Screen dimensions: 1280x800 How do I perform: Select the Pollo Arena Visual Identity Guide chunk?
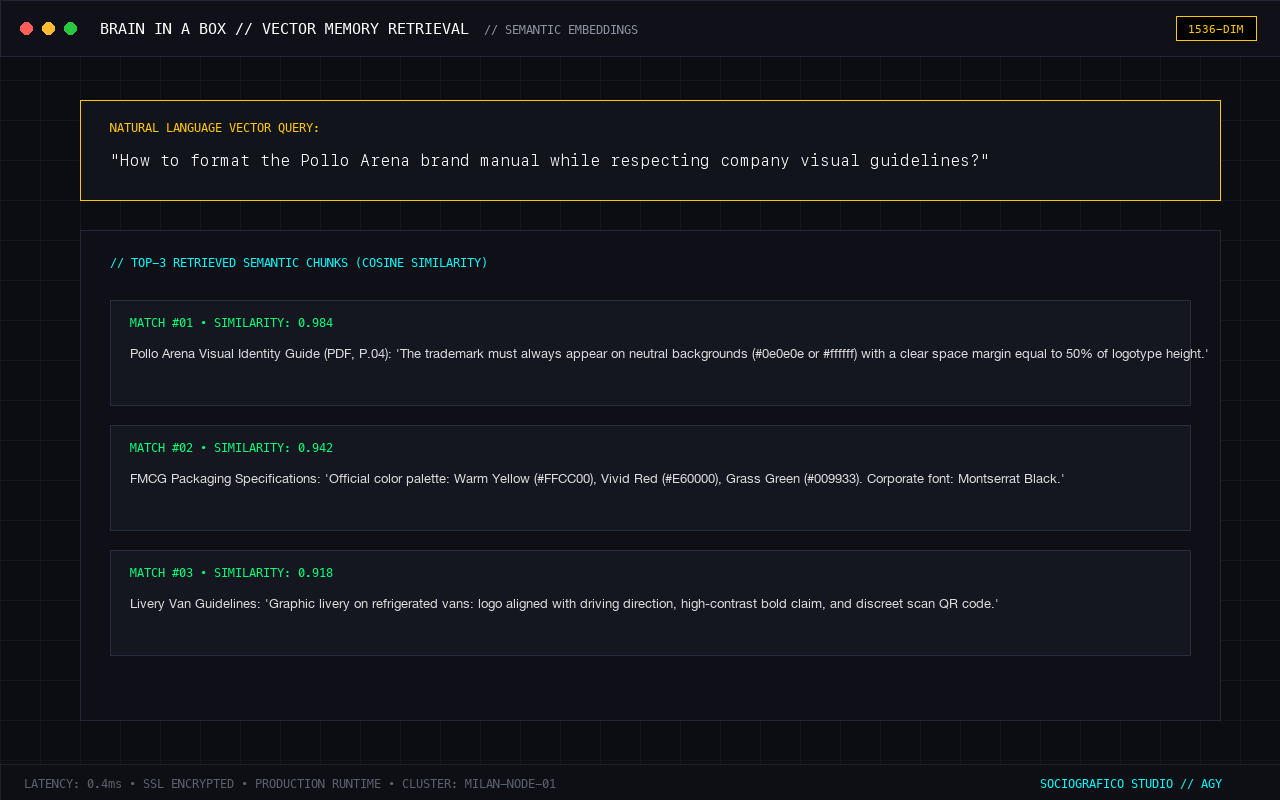(650, 353)
